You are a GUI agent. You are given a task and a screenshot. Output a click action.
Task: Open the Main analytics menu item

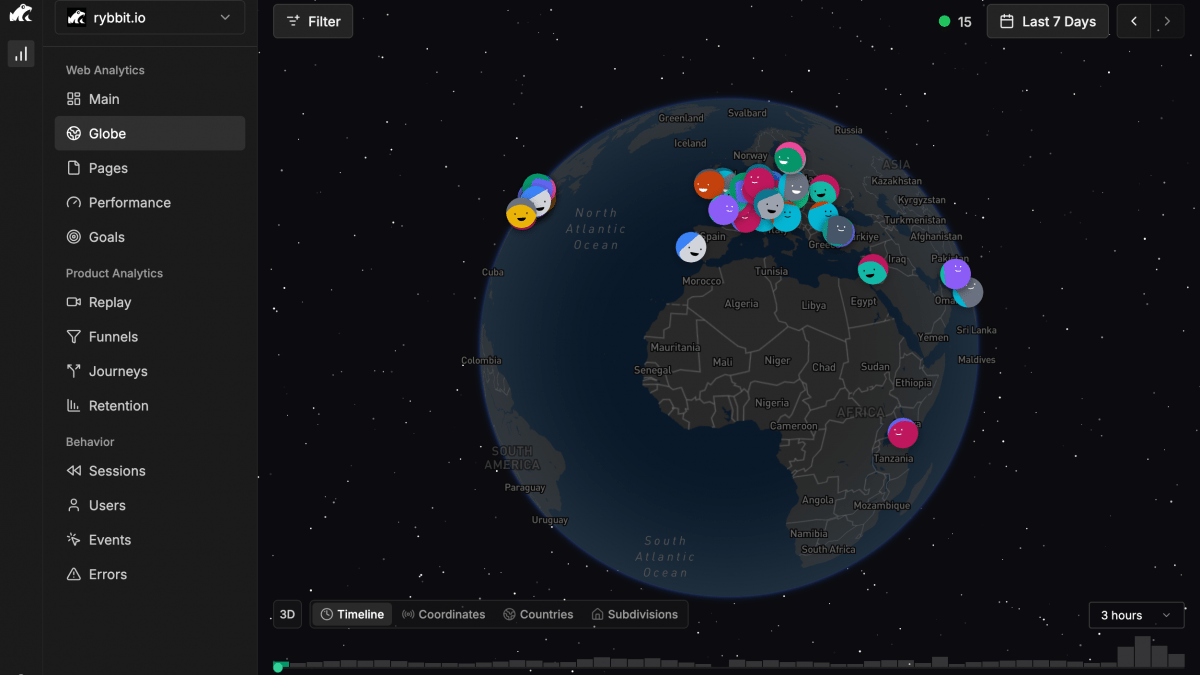coord(104,99)
